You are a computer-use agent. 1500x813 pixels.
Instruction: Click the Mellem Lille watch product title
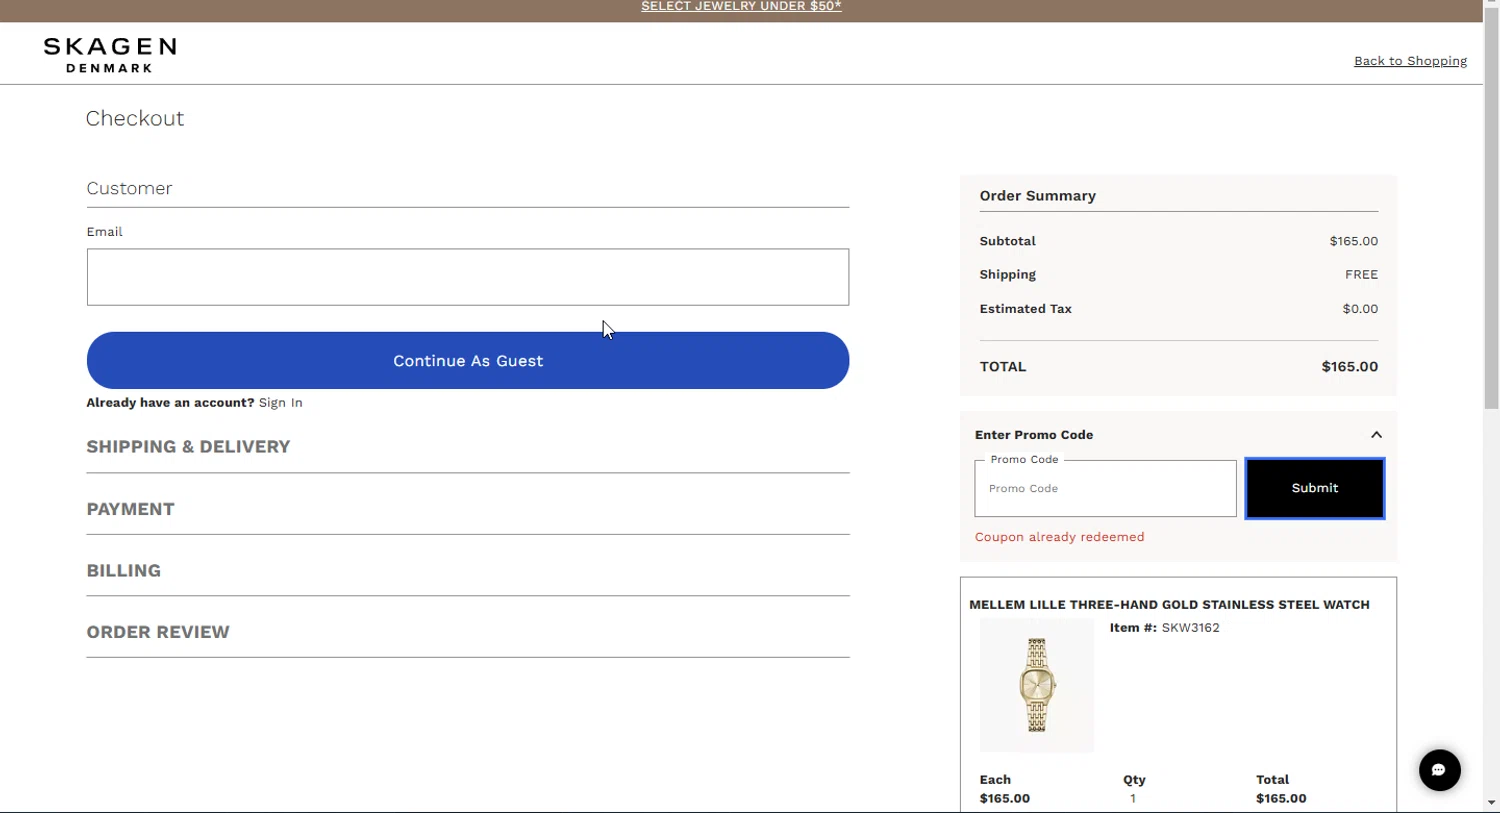pyautogui.click(x=1169, y=605)
